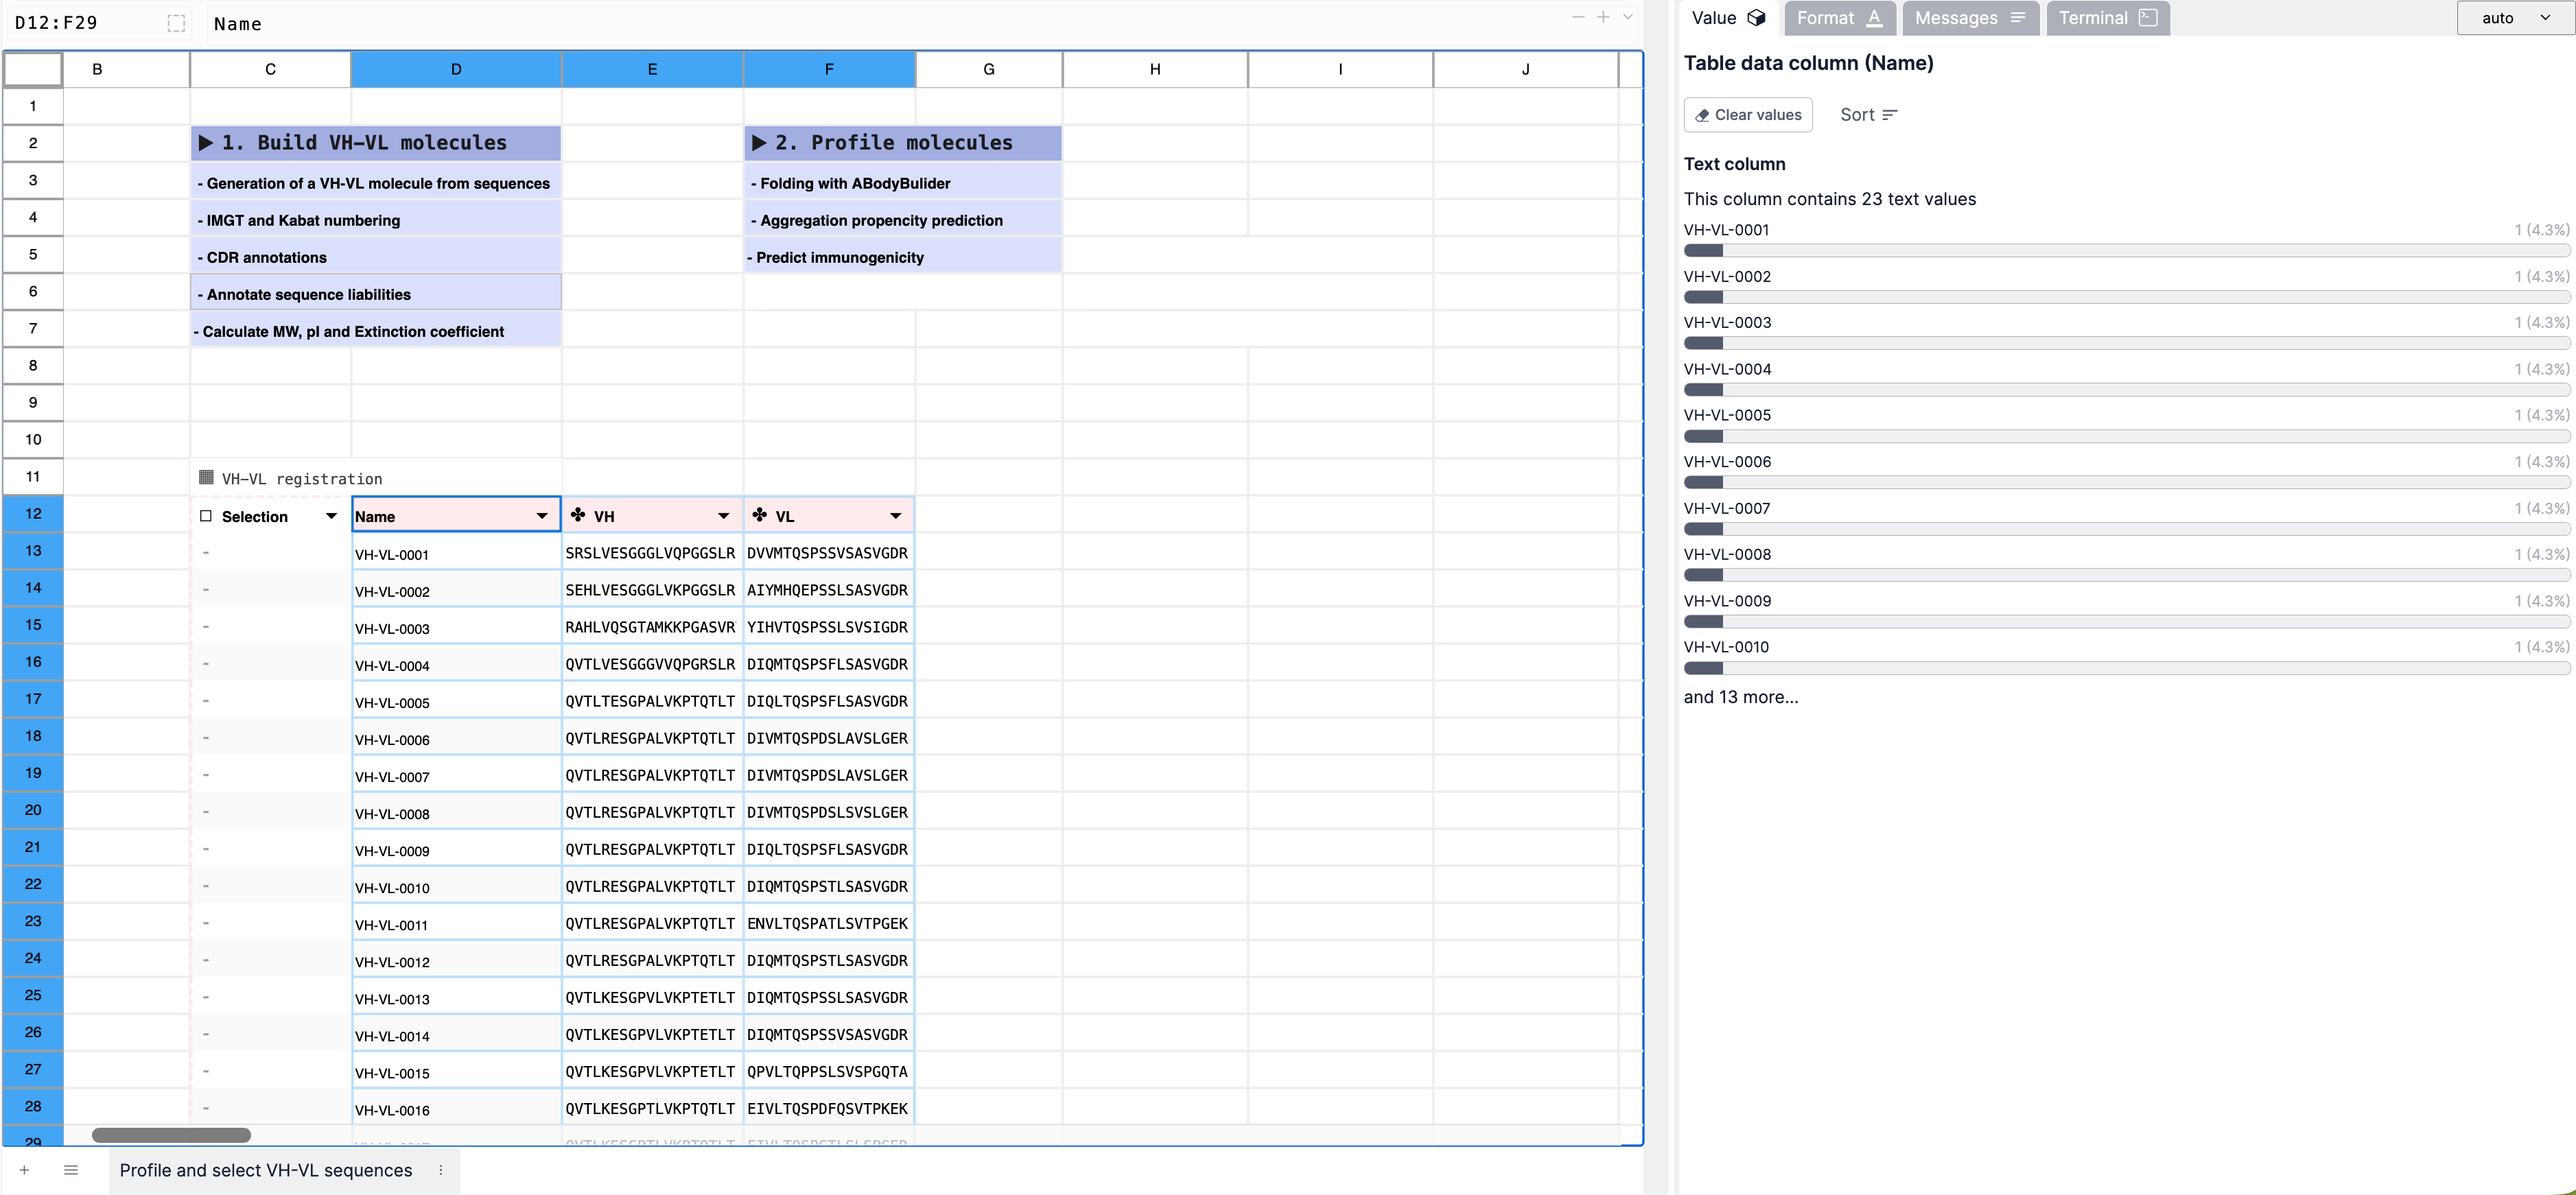
Task: Click '- Folding with ABodyBulider' cell
Action: tap(903, 182)
